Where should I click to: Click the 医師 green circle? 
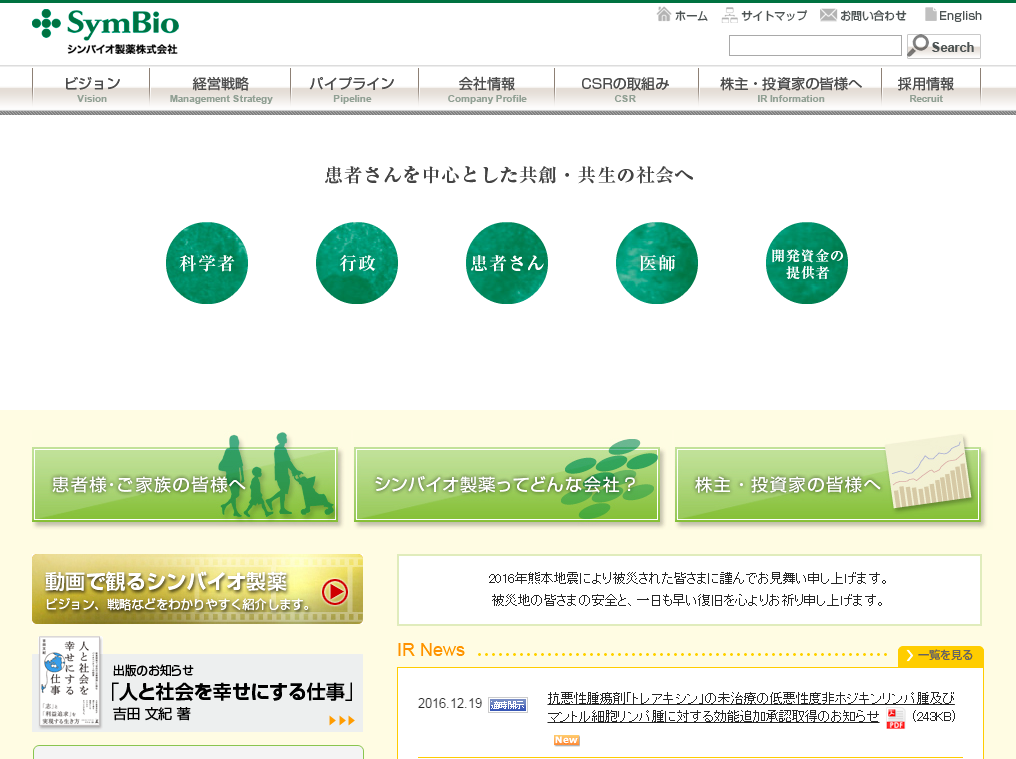click(x=657, y=263)
